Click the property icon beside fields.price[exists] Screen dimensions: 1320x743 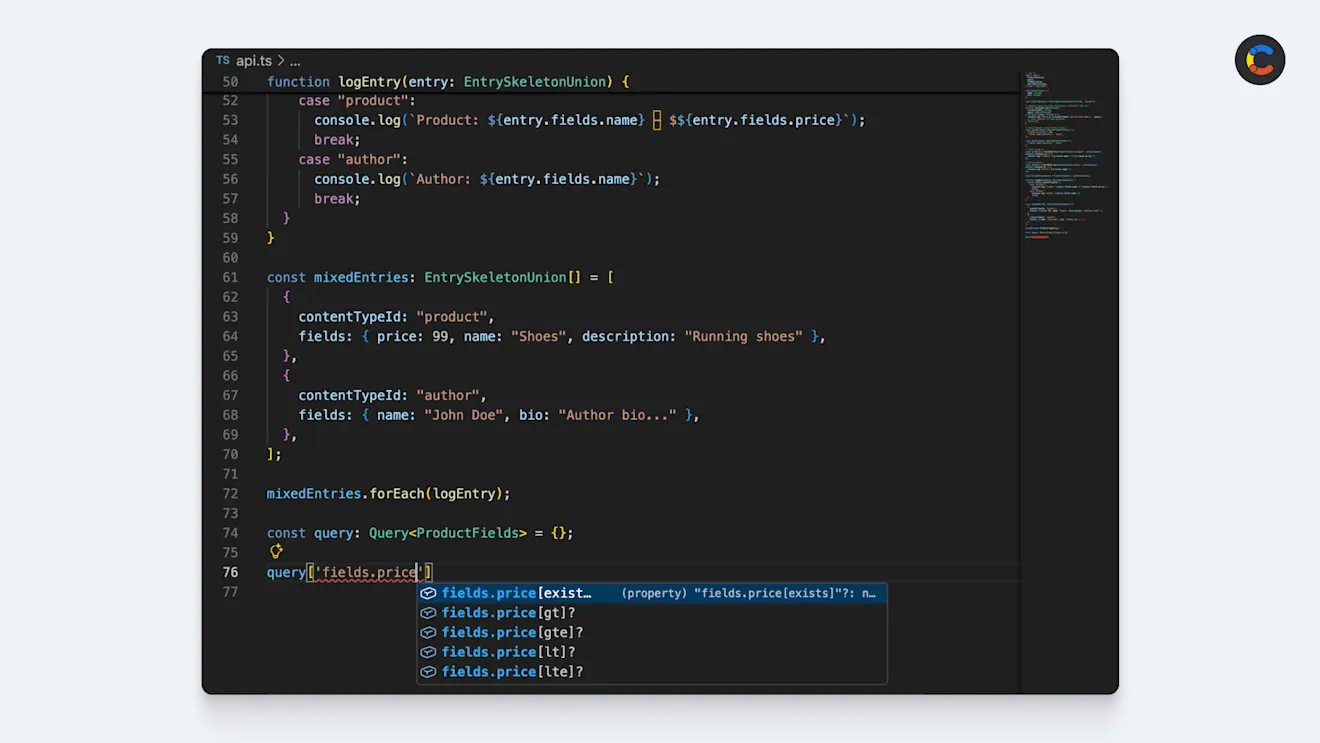[x=428, y=592]
